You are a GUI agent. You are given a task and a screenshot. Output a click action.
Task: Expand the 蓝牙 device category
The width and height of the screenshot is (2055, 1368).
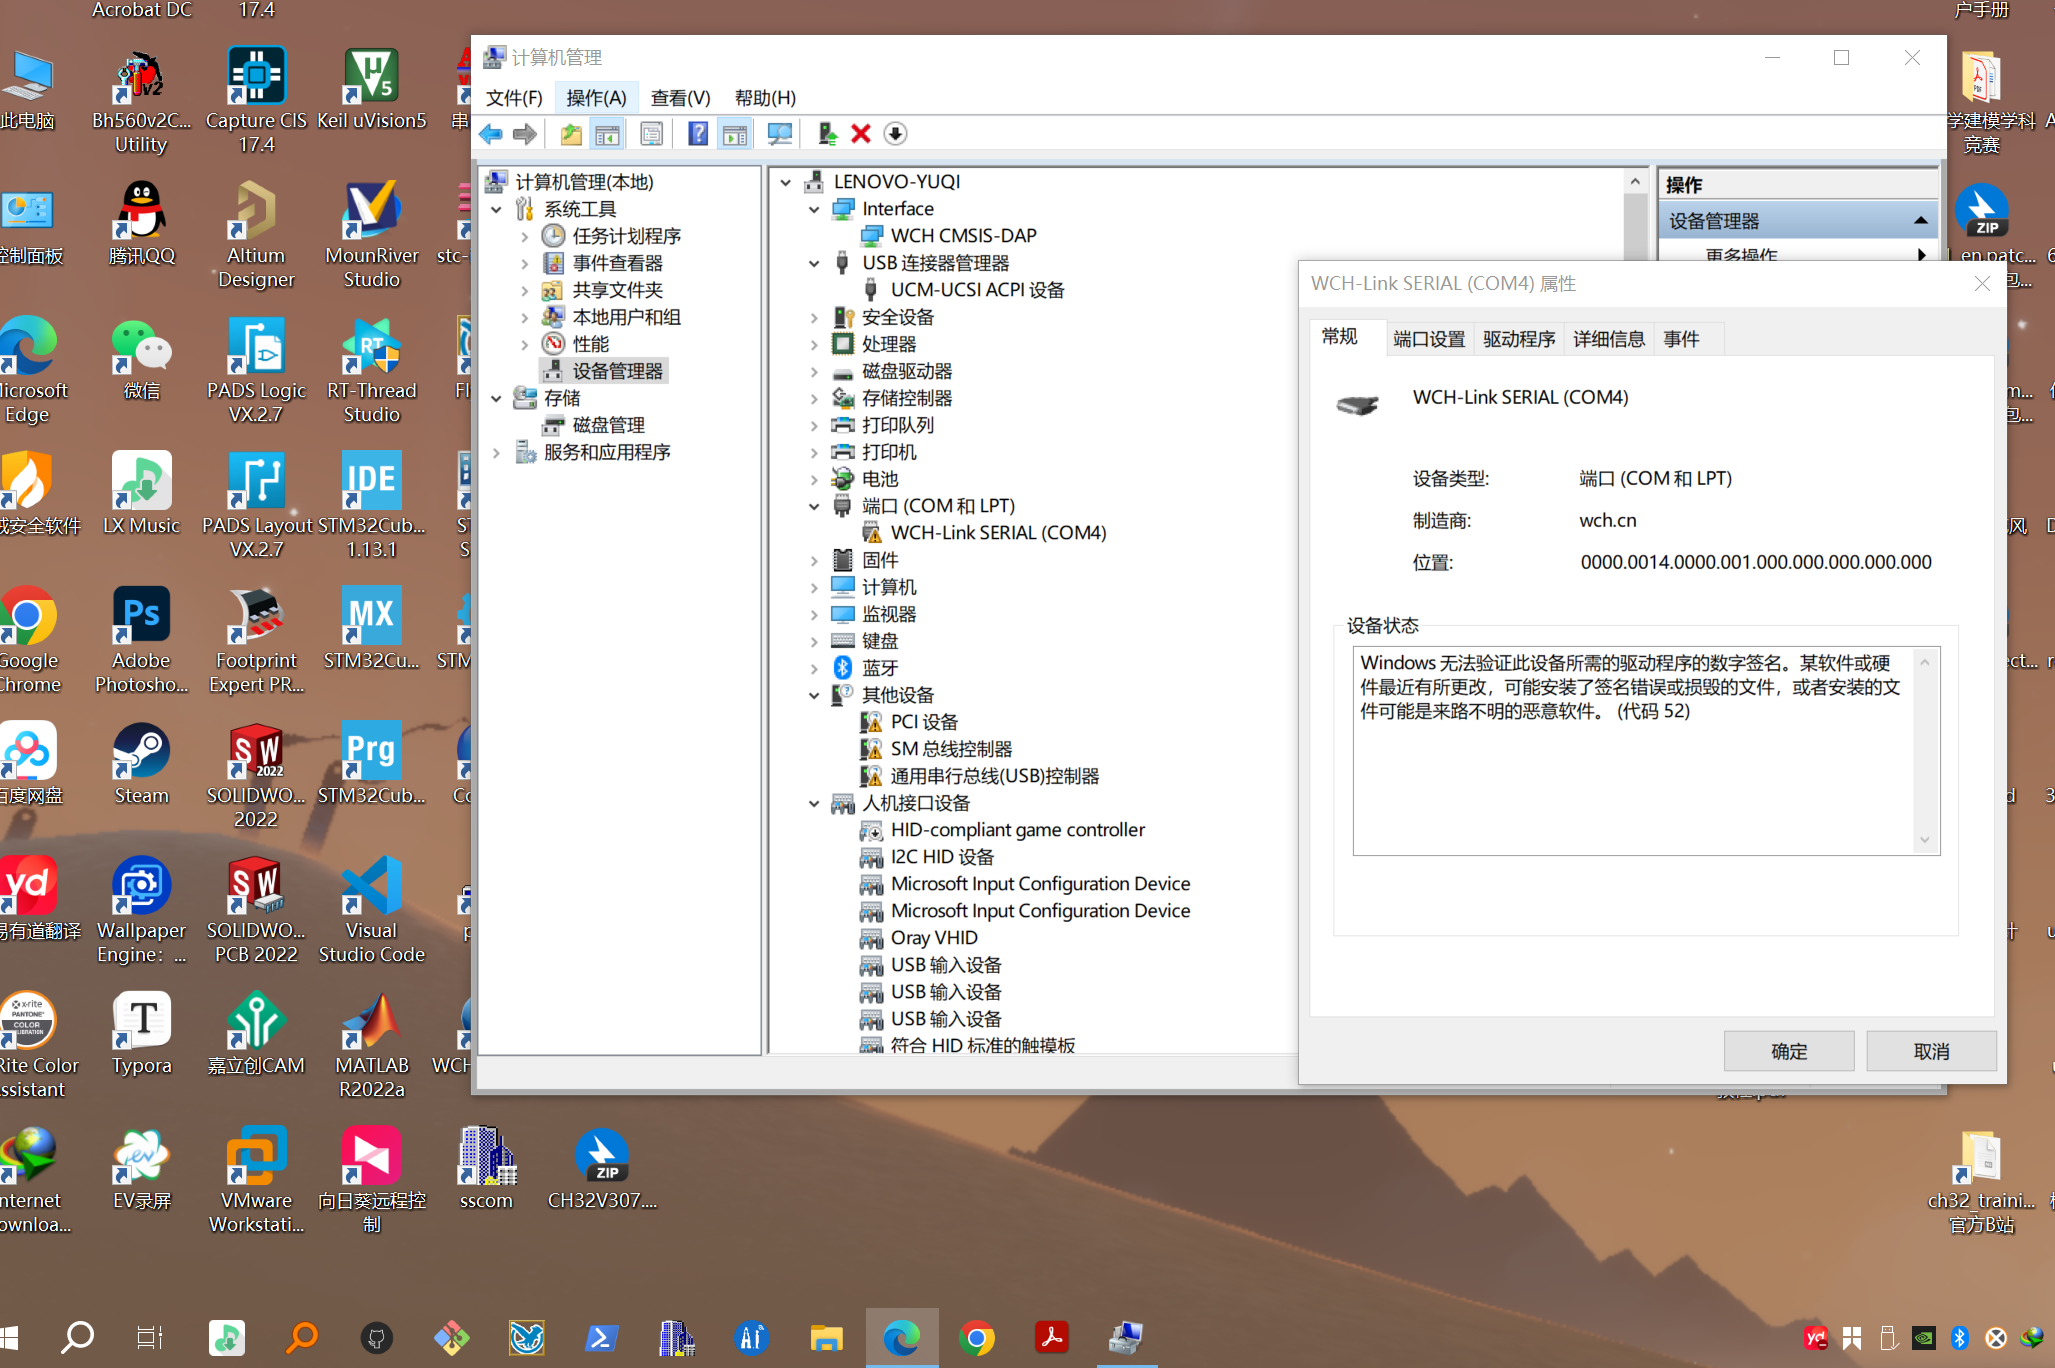814,668
